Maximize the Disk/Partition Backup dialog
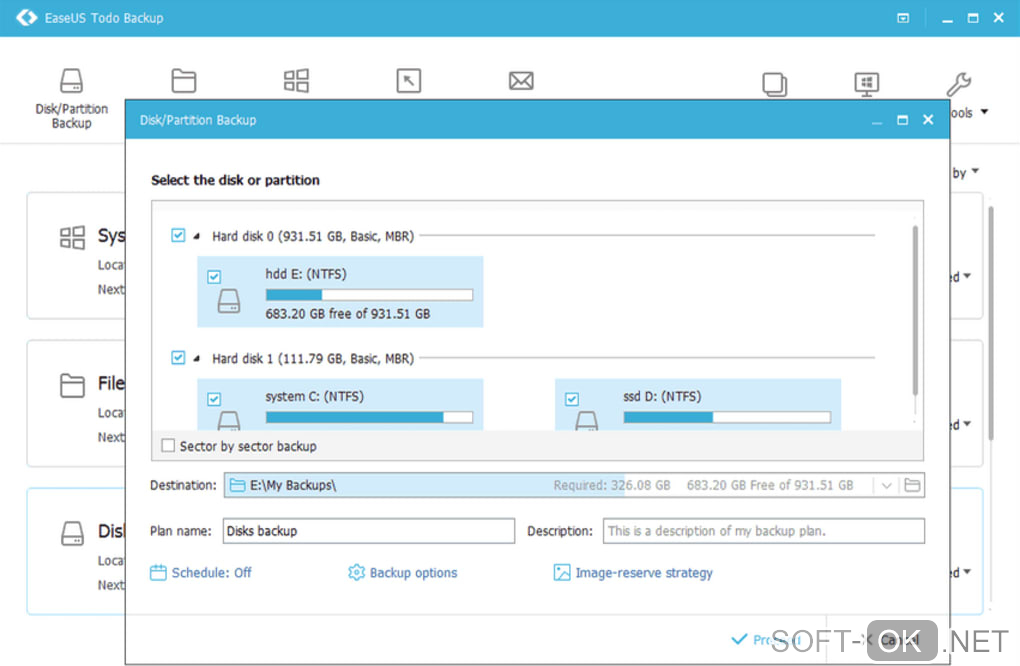 pyautogui.click(x=902, y=120)
